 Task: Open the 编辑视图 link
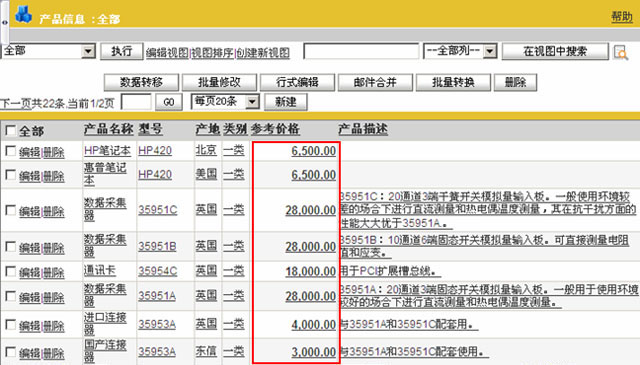click(x=168, y=53)
